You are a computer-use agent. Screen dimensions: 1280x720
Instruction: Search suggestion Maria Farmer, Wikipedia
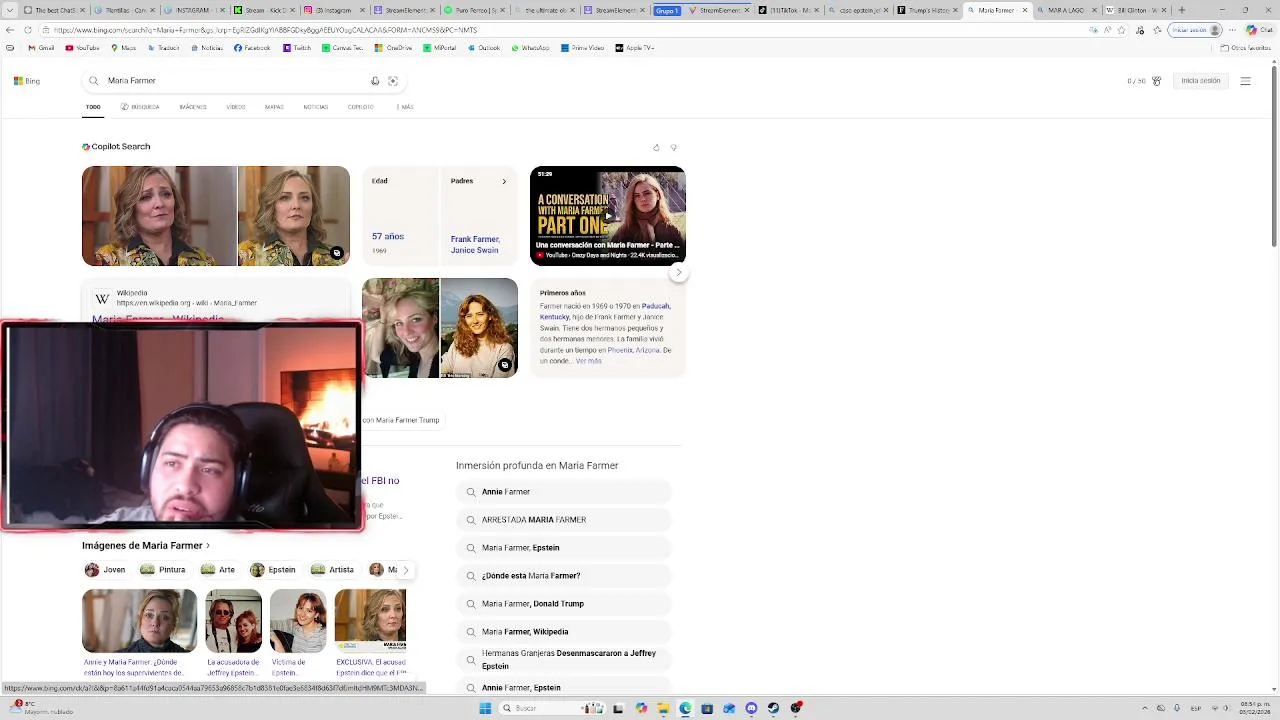click(564, 632)
